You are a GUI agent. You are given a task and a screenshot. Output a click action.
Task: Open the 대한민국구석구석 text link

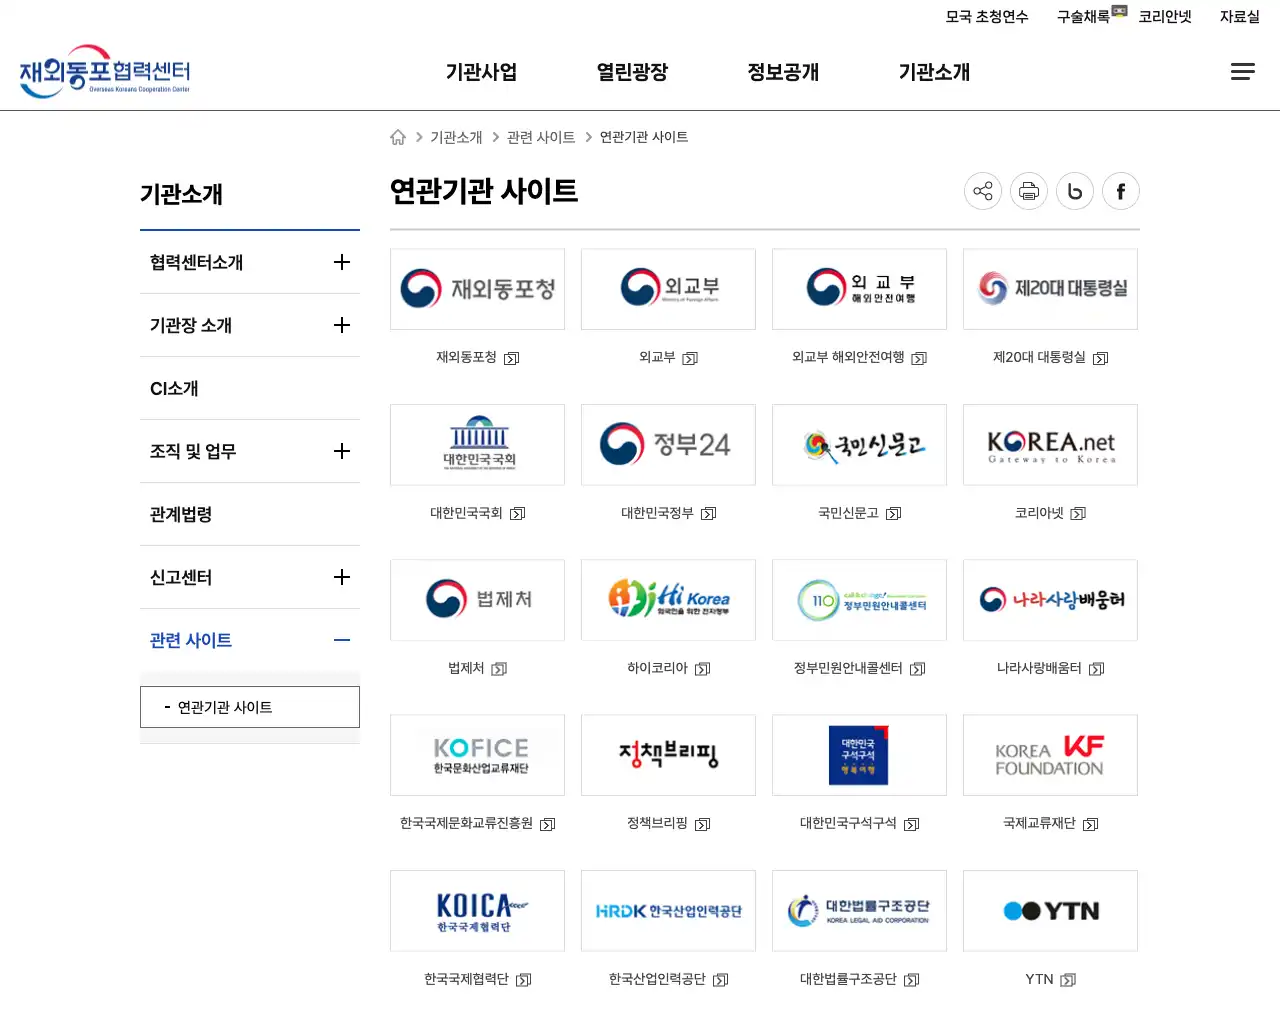click(848, 823)
